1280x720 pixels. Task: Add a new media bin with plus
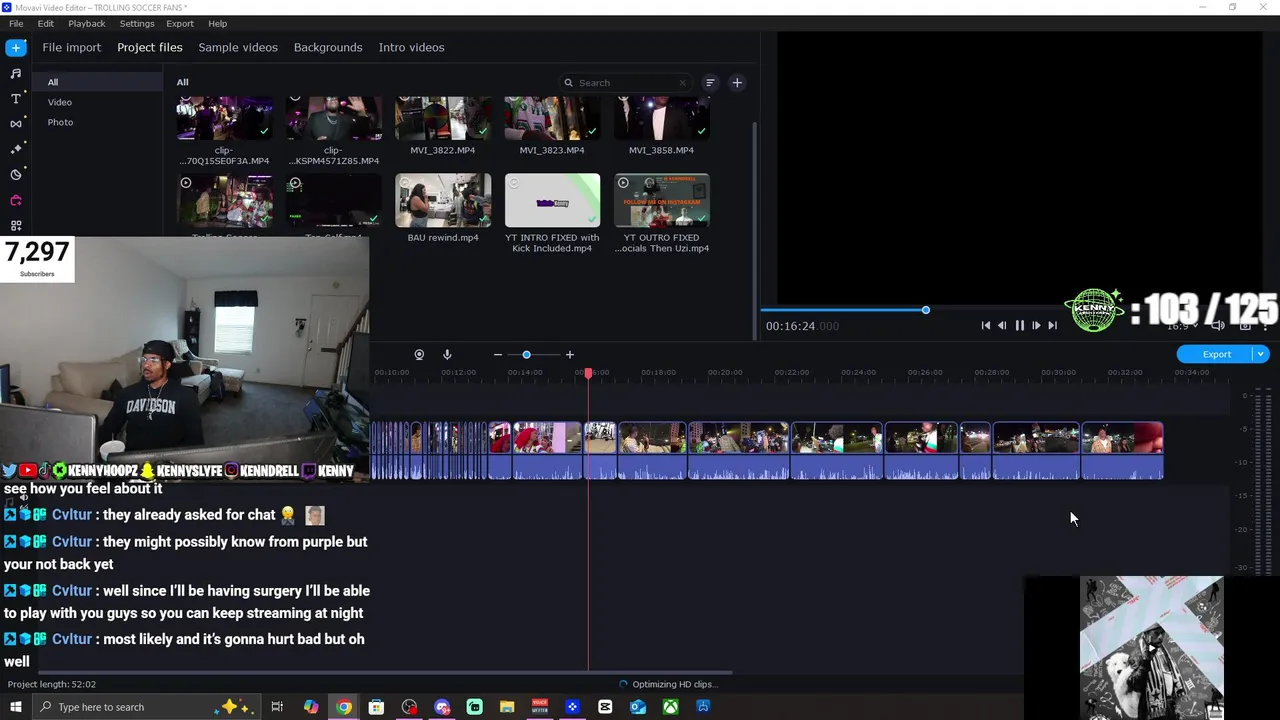coord(737,83)
